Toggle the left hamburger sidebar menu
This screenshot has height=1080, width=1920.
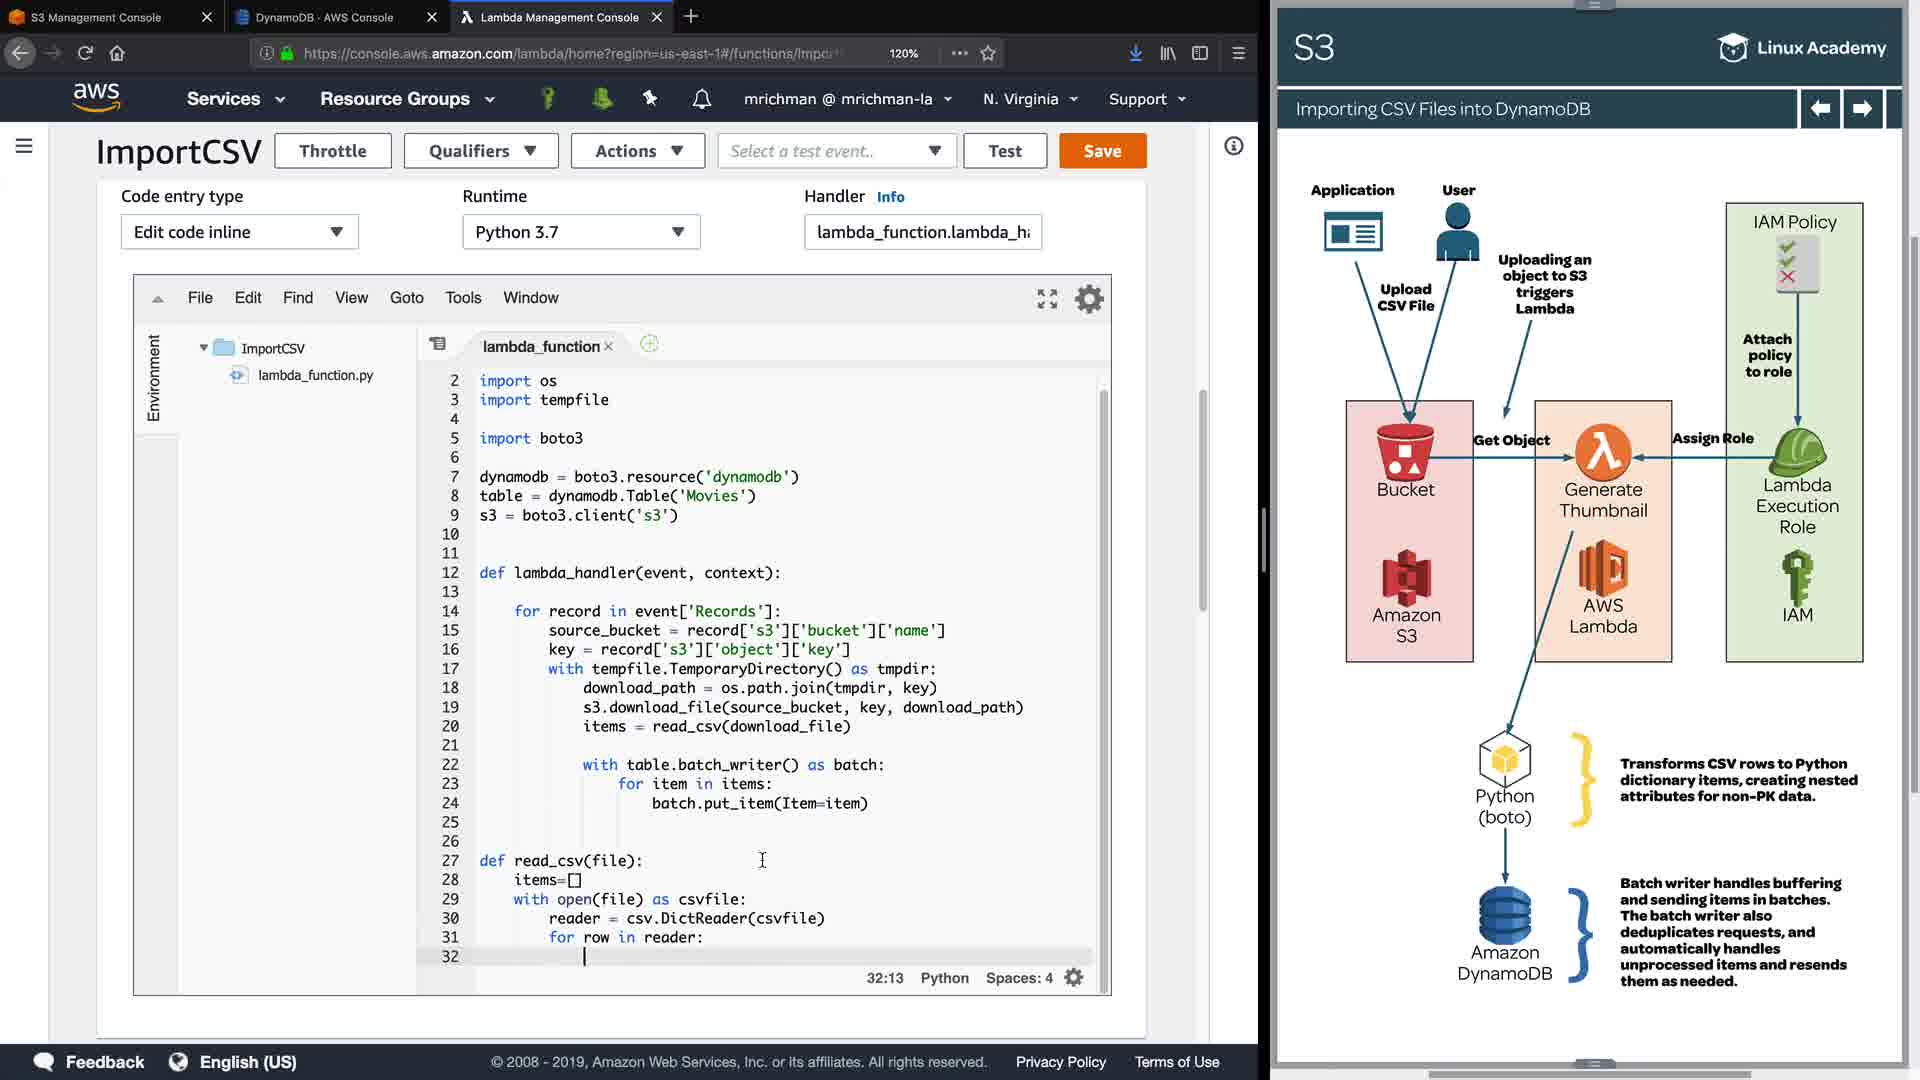click(24, 147)
